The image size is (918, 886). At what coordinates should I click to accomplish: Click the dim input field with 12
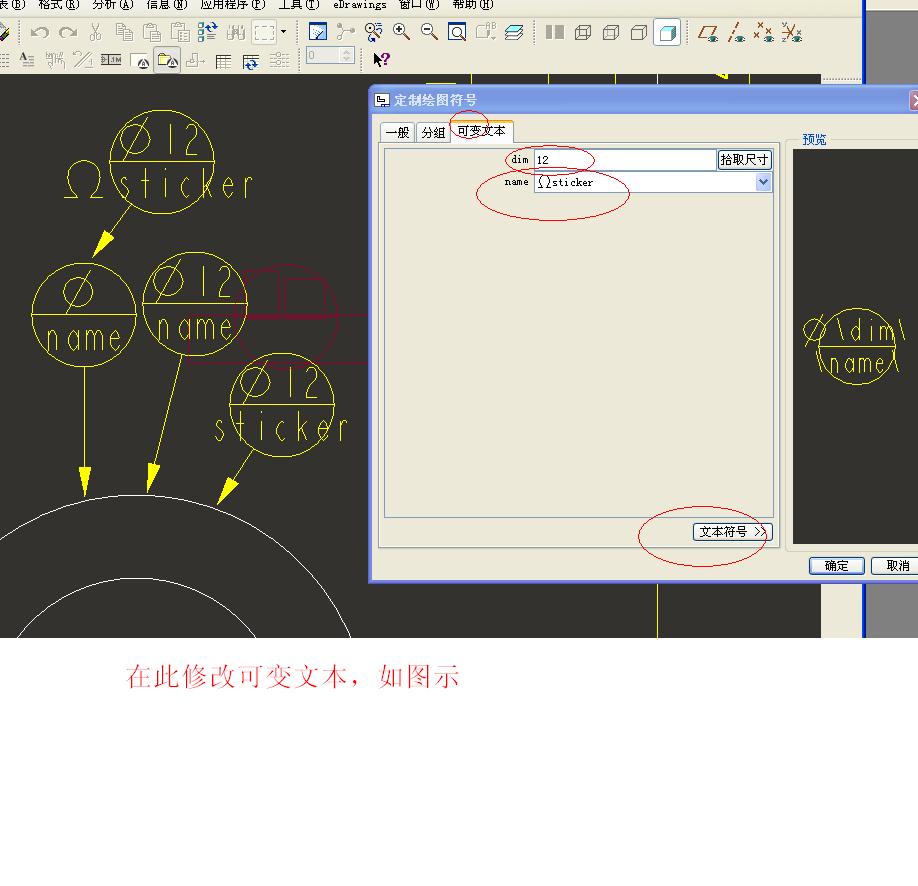(625, 160)
